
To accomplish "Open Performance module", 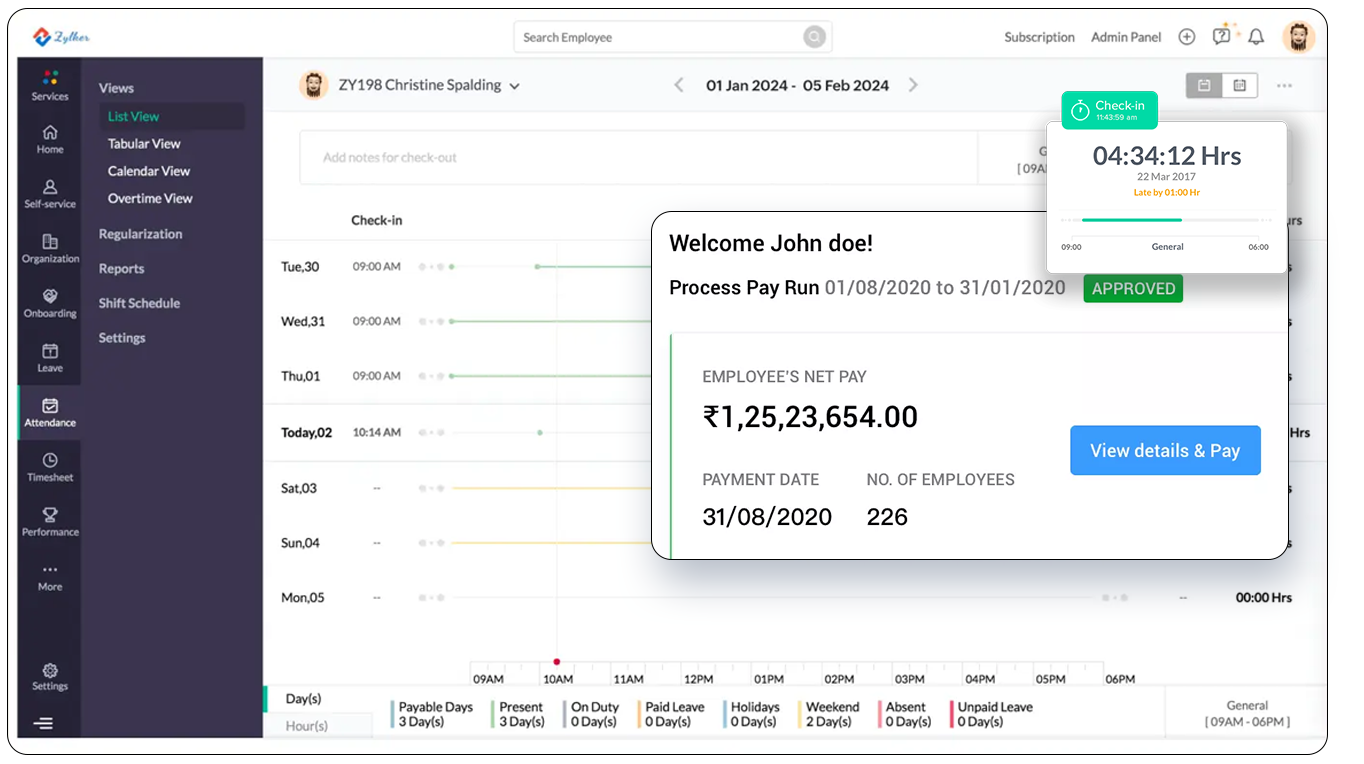I will tap(50, 522).
